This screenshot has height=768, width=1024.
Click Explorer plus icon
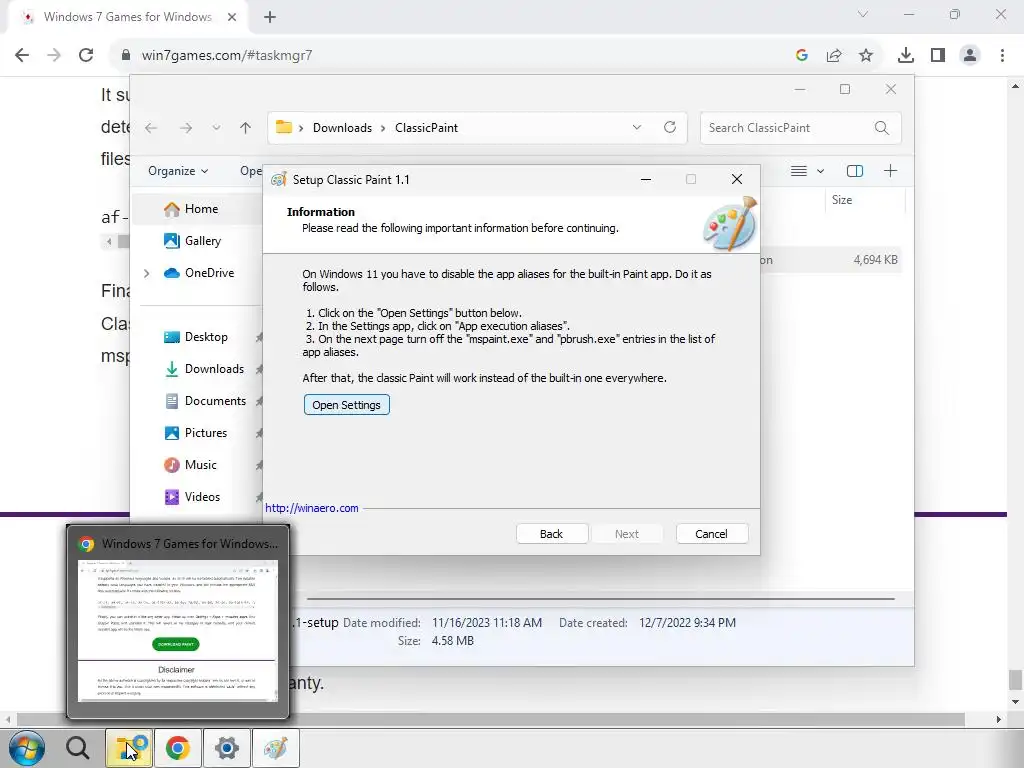click(890, 171)
